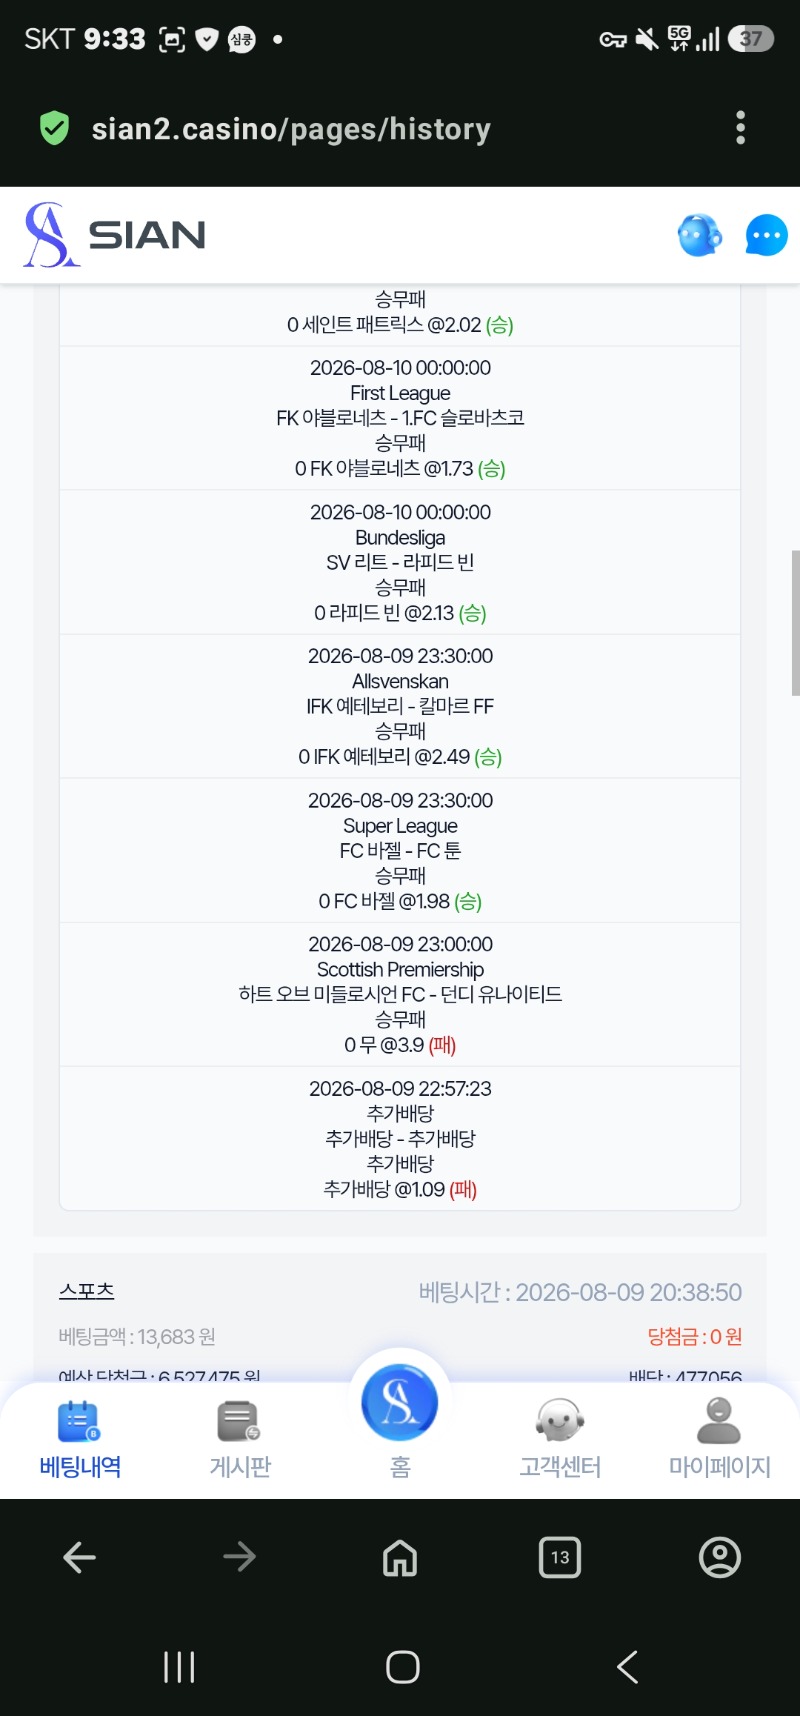This screenshot has width=800, height=1716.
Task: Click the 스포츠 underlined link
Action: (x=86, y=1291)
